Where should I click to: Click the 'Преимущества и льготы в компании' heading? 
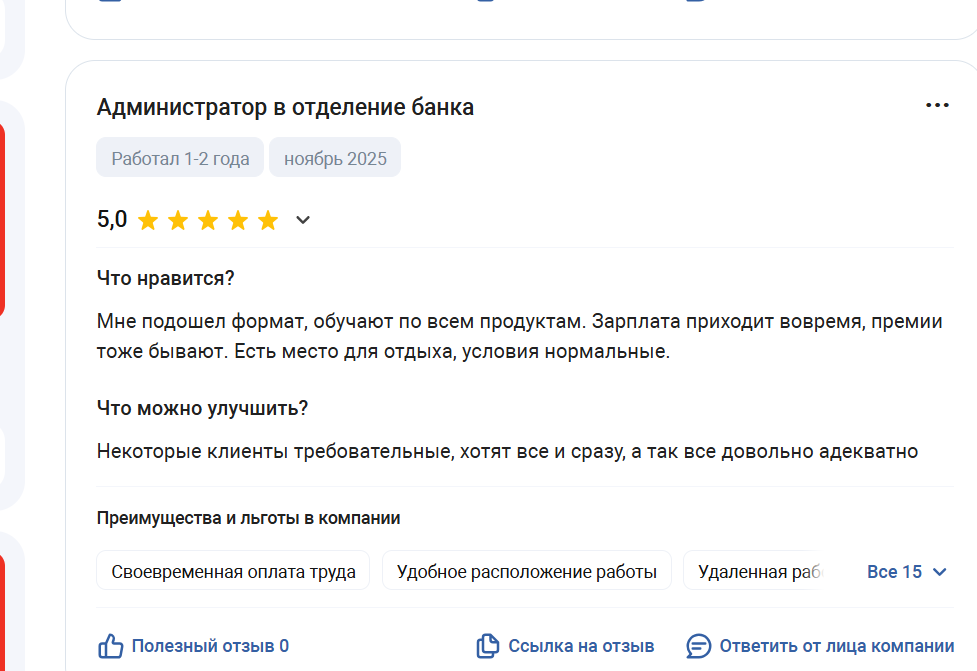tap(249, 518)
